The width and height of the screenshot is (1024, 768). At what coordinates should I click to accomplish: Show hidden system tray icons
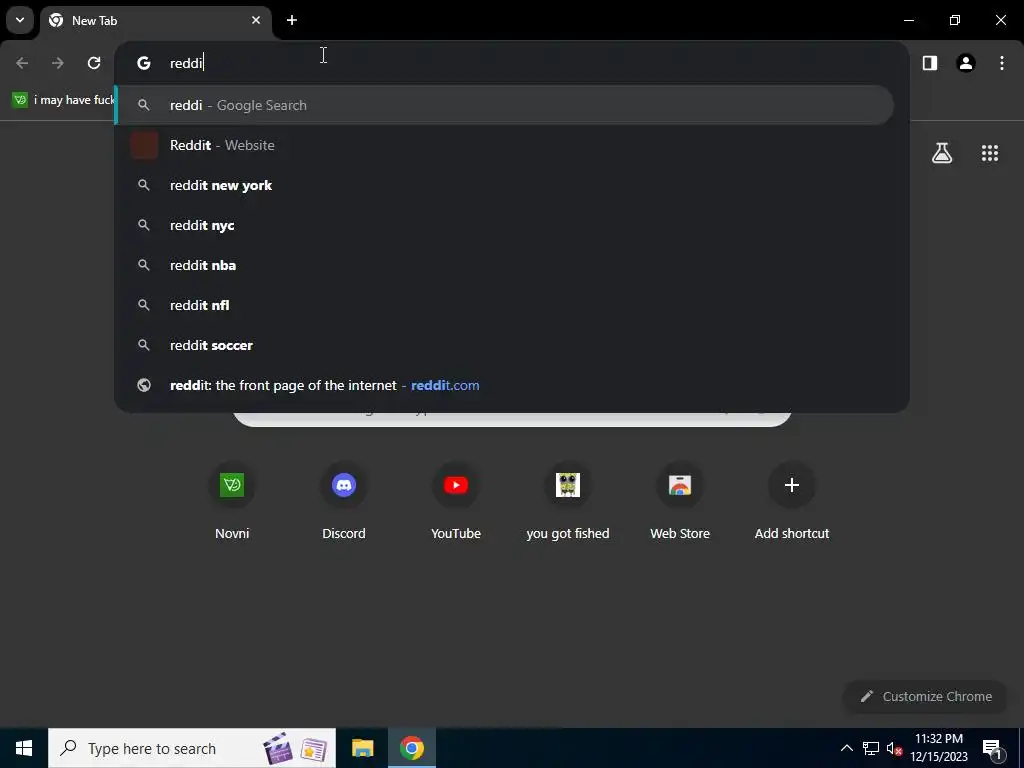click(x=846, y=748)
